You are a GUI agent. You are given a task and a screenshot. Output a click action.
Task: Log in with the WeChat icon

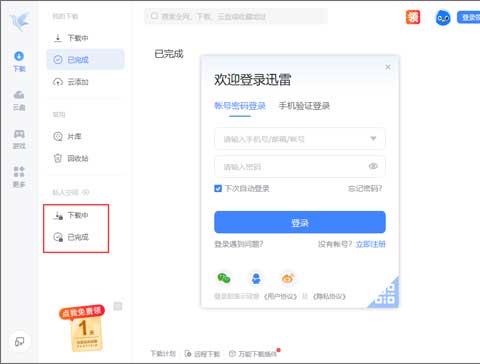tap(224, 278)
